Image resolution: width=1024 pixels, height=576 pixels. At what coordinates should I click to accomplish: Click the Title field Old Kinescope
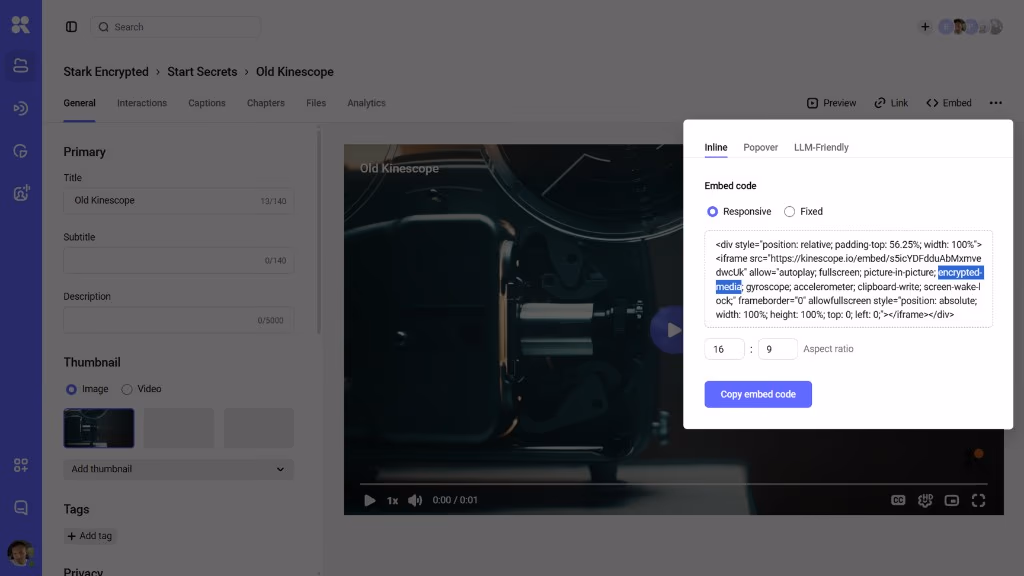(178, 200)
